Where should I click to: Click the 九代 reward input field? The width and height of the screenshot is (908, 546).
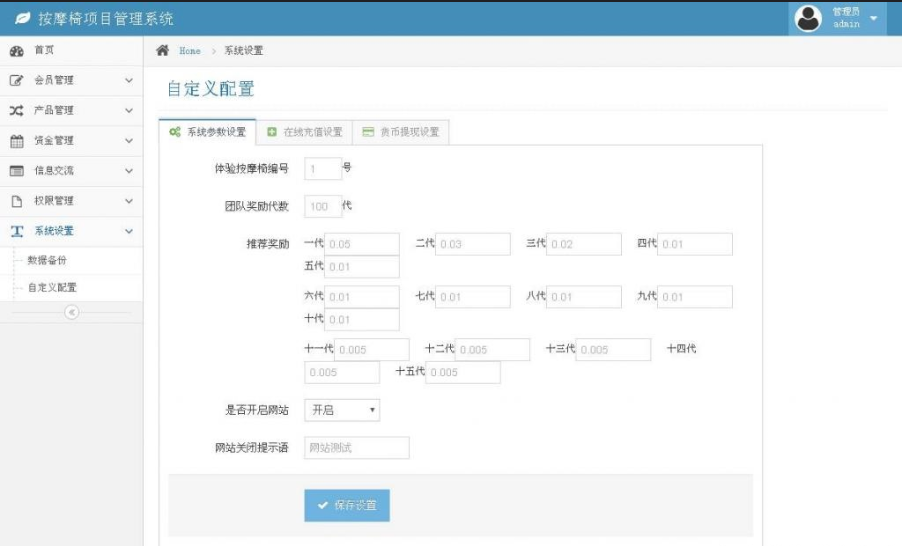[x=695, y=296]
